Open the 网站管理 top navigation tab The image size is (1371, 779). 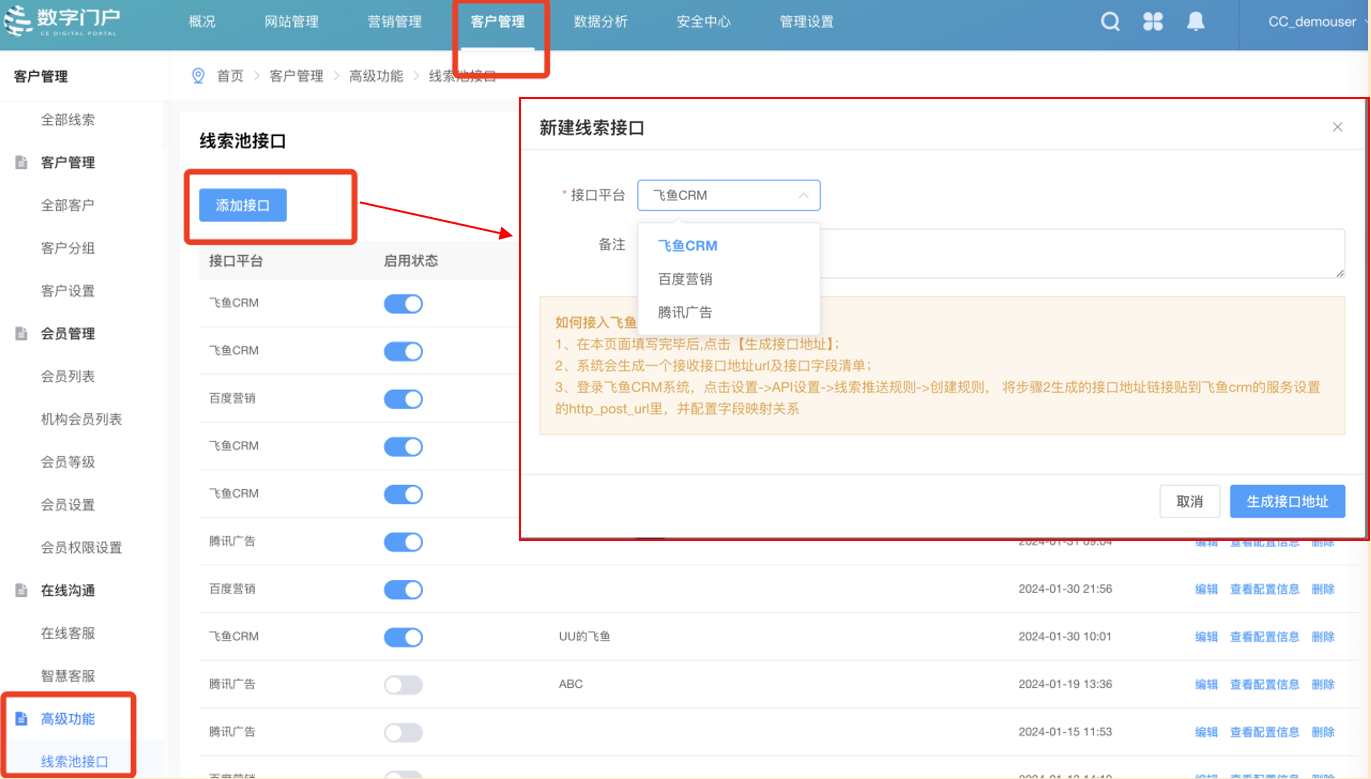(x=291, y=21)
